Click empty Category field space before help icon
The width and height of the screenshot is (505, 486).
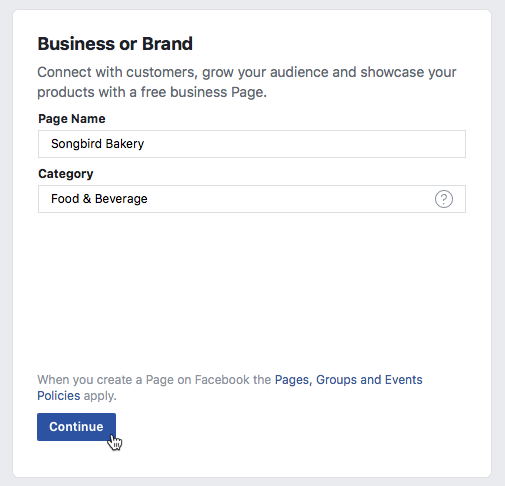pos(290,199)
